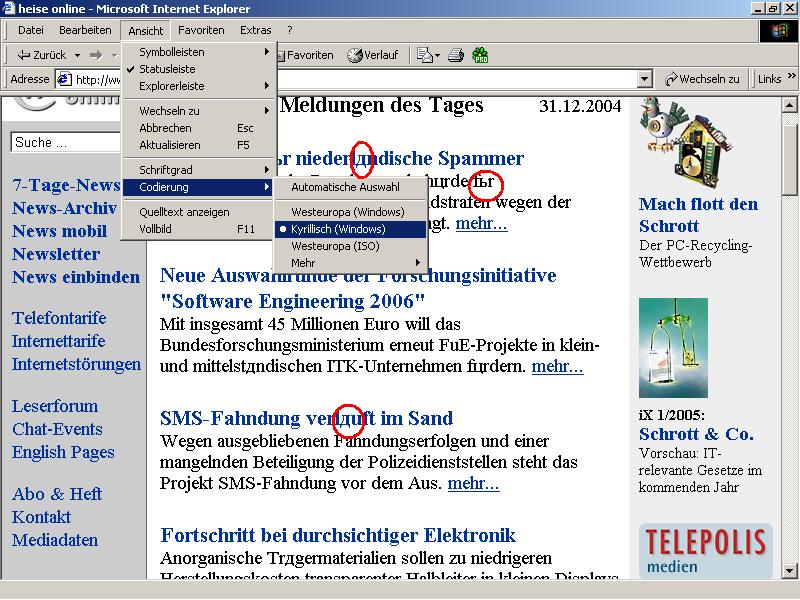Open the SMS-Fahndung headline link

click(306, 418)
